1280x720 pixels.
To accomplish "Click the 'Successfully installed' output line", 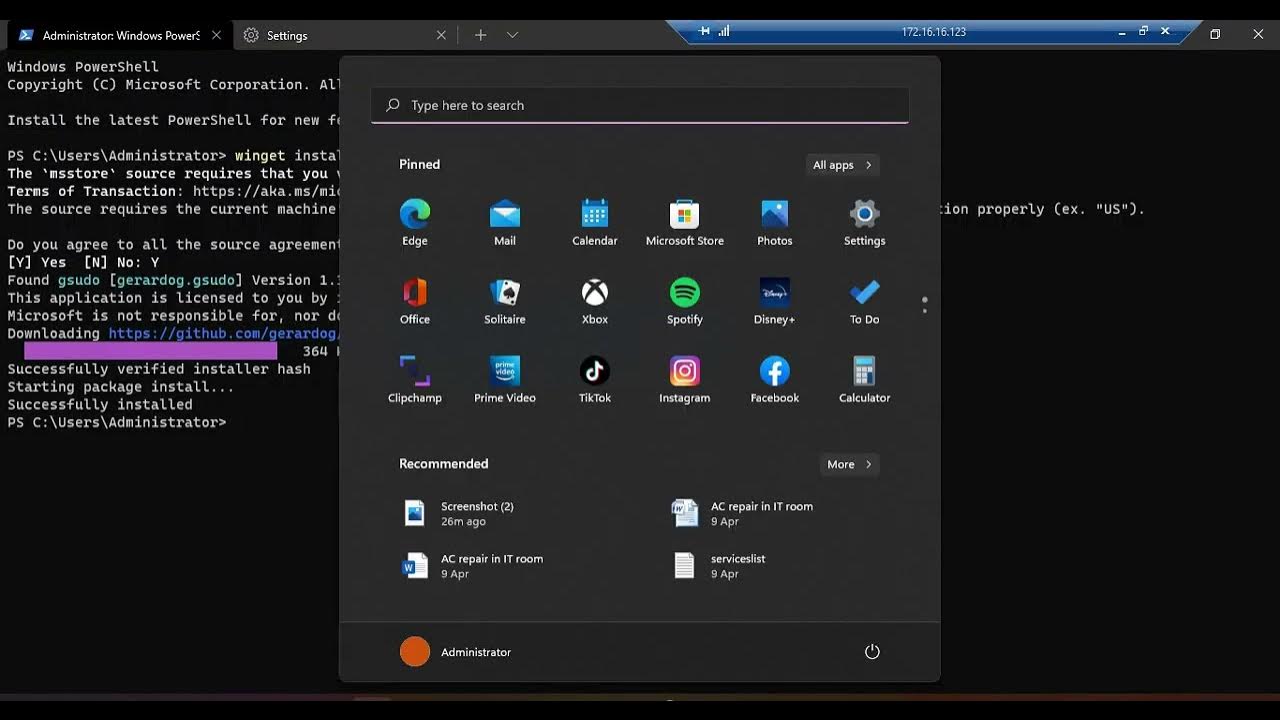I will click(100, 405).
